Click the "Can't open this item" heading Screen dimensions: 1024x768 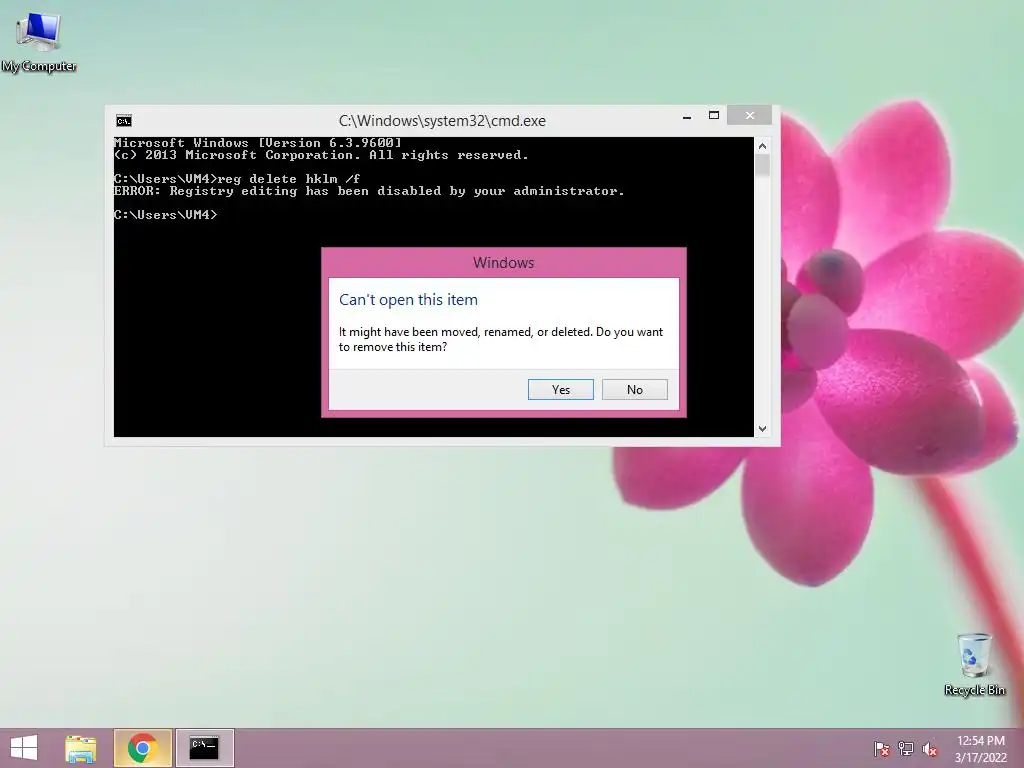point(408,300)
